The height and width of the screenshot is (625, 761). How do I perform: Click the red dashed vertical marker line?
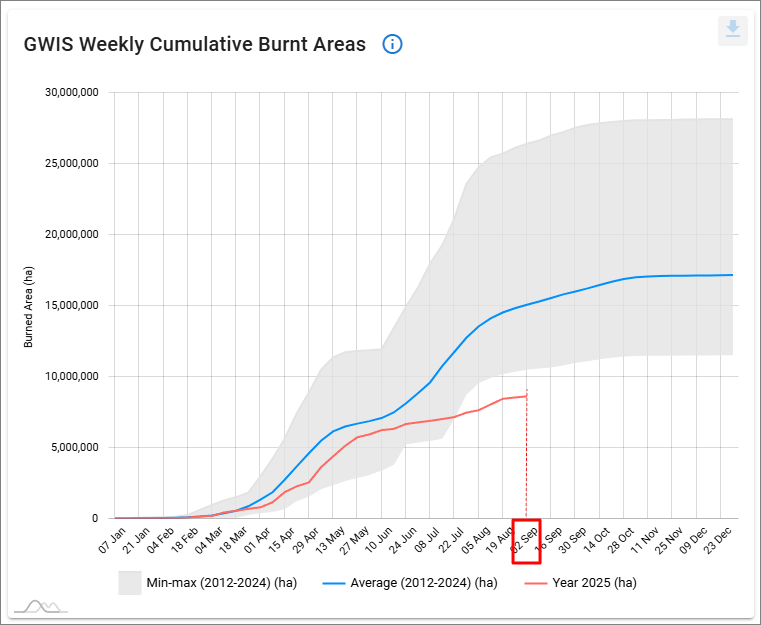point(526,460)
